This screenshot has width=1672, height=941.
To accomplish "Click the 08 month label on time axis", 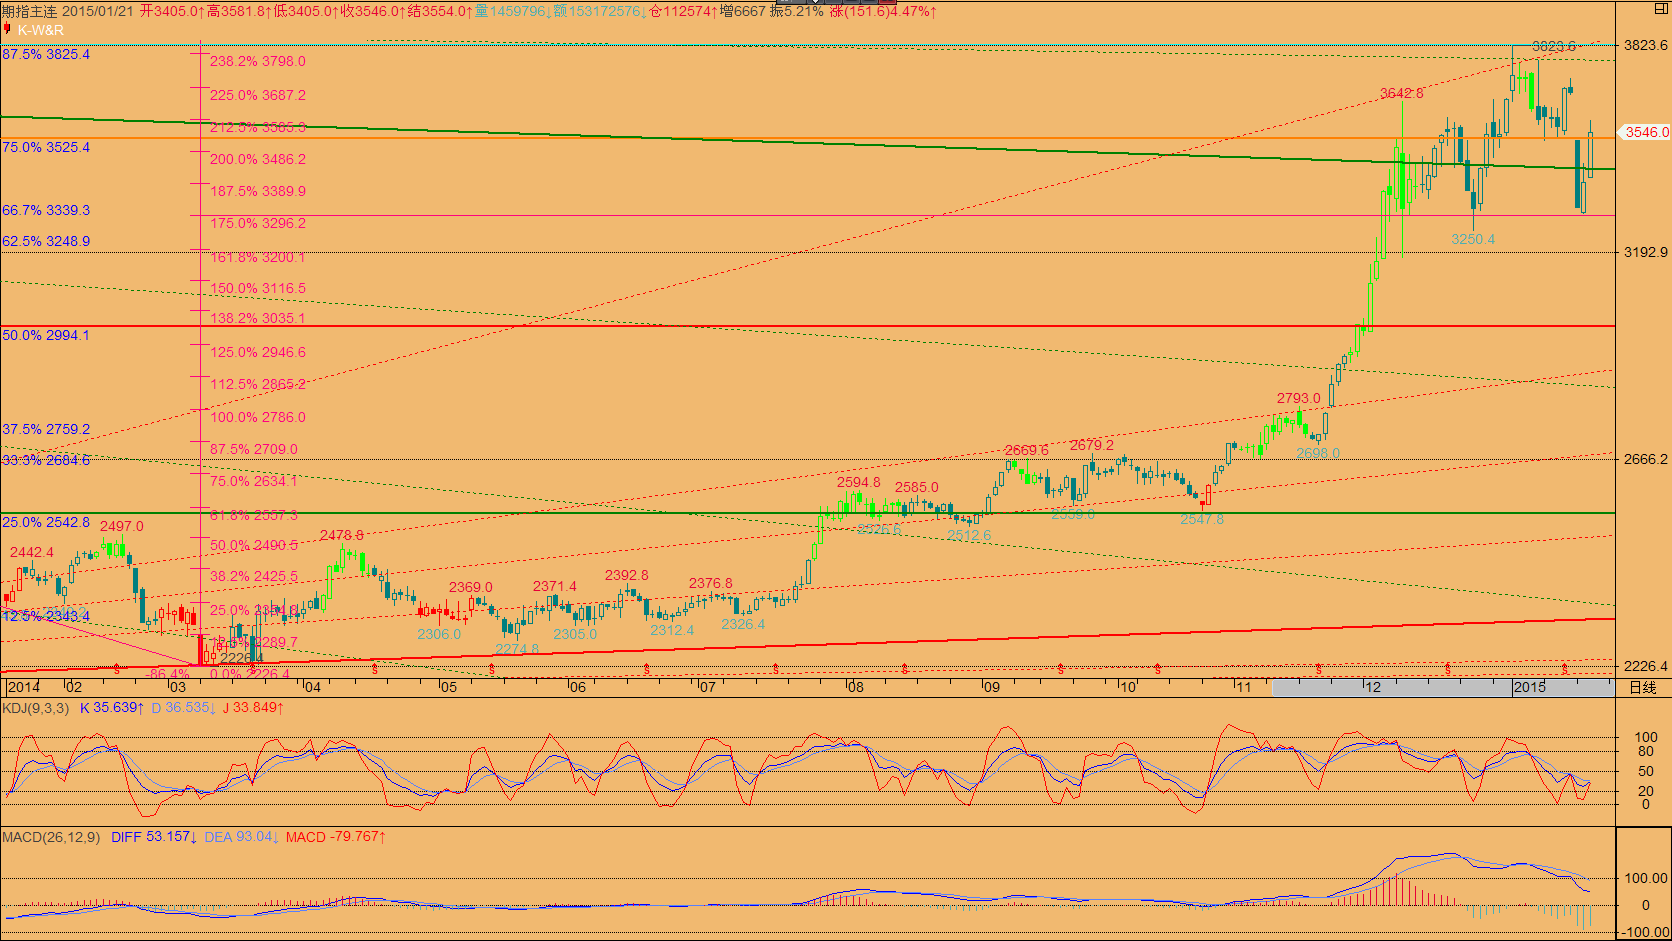I will [x=854, y=687].
